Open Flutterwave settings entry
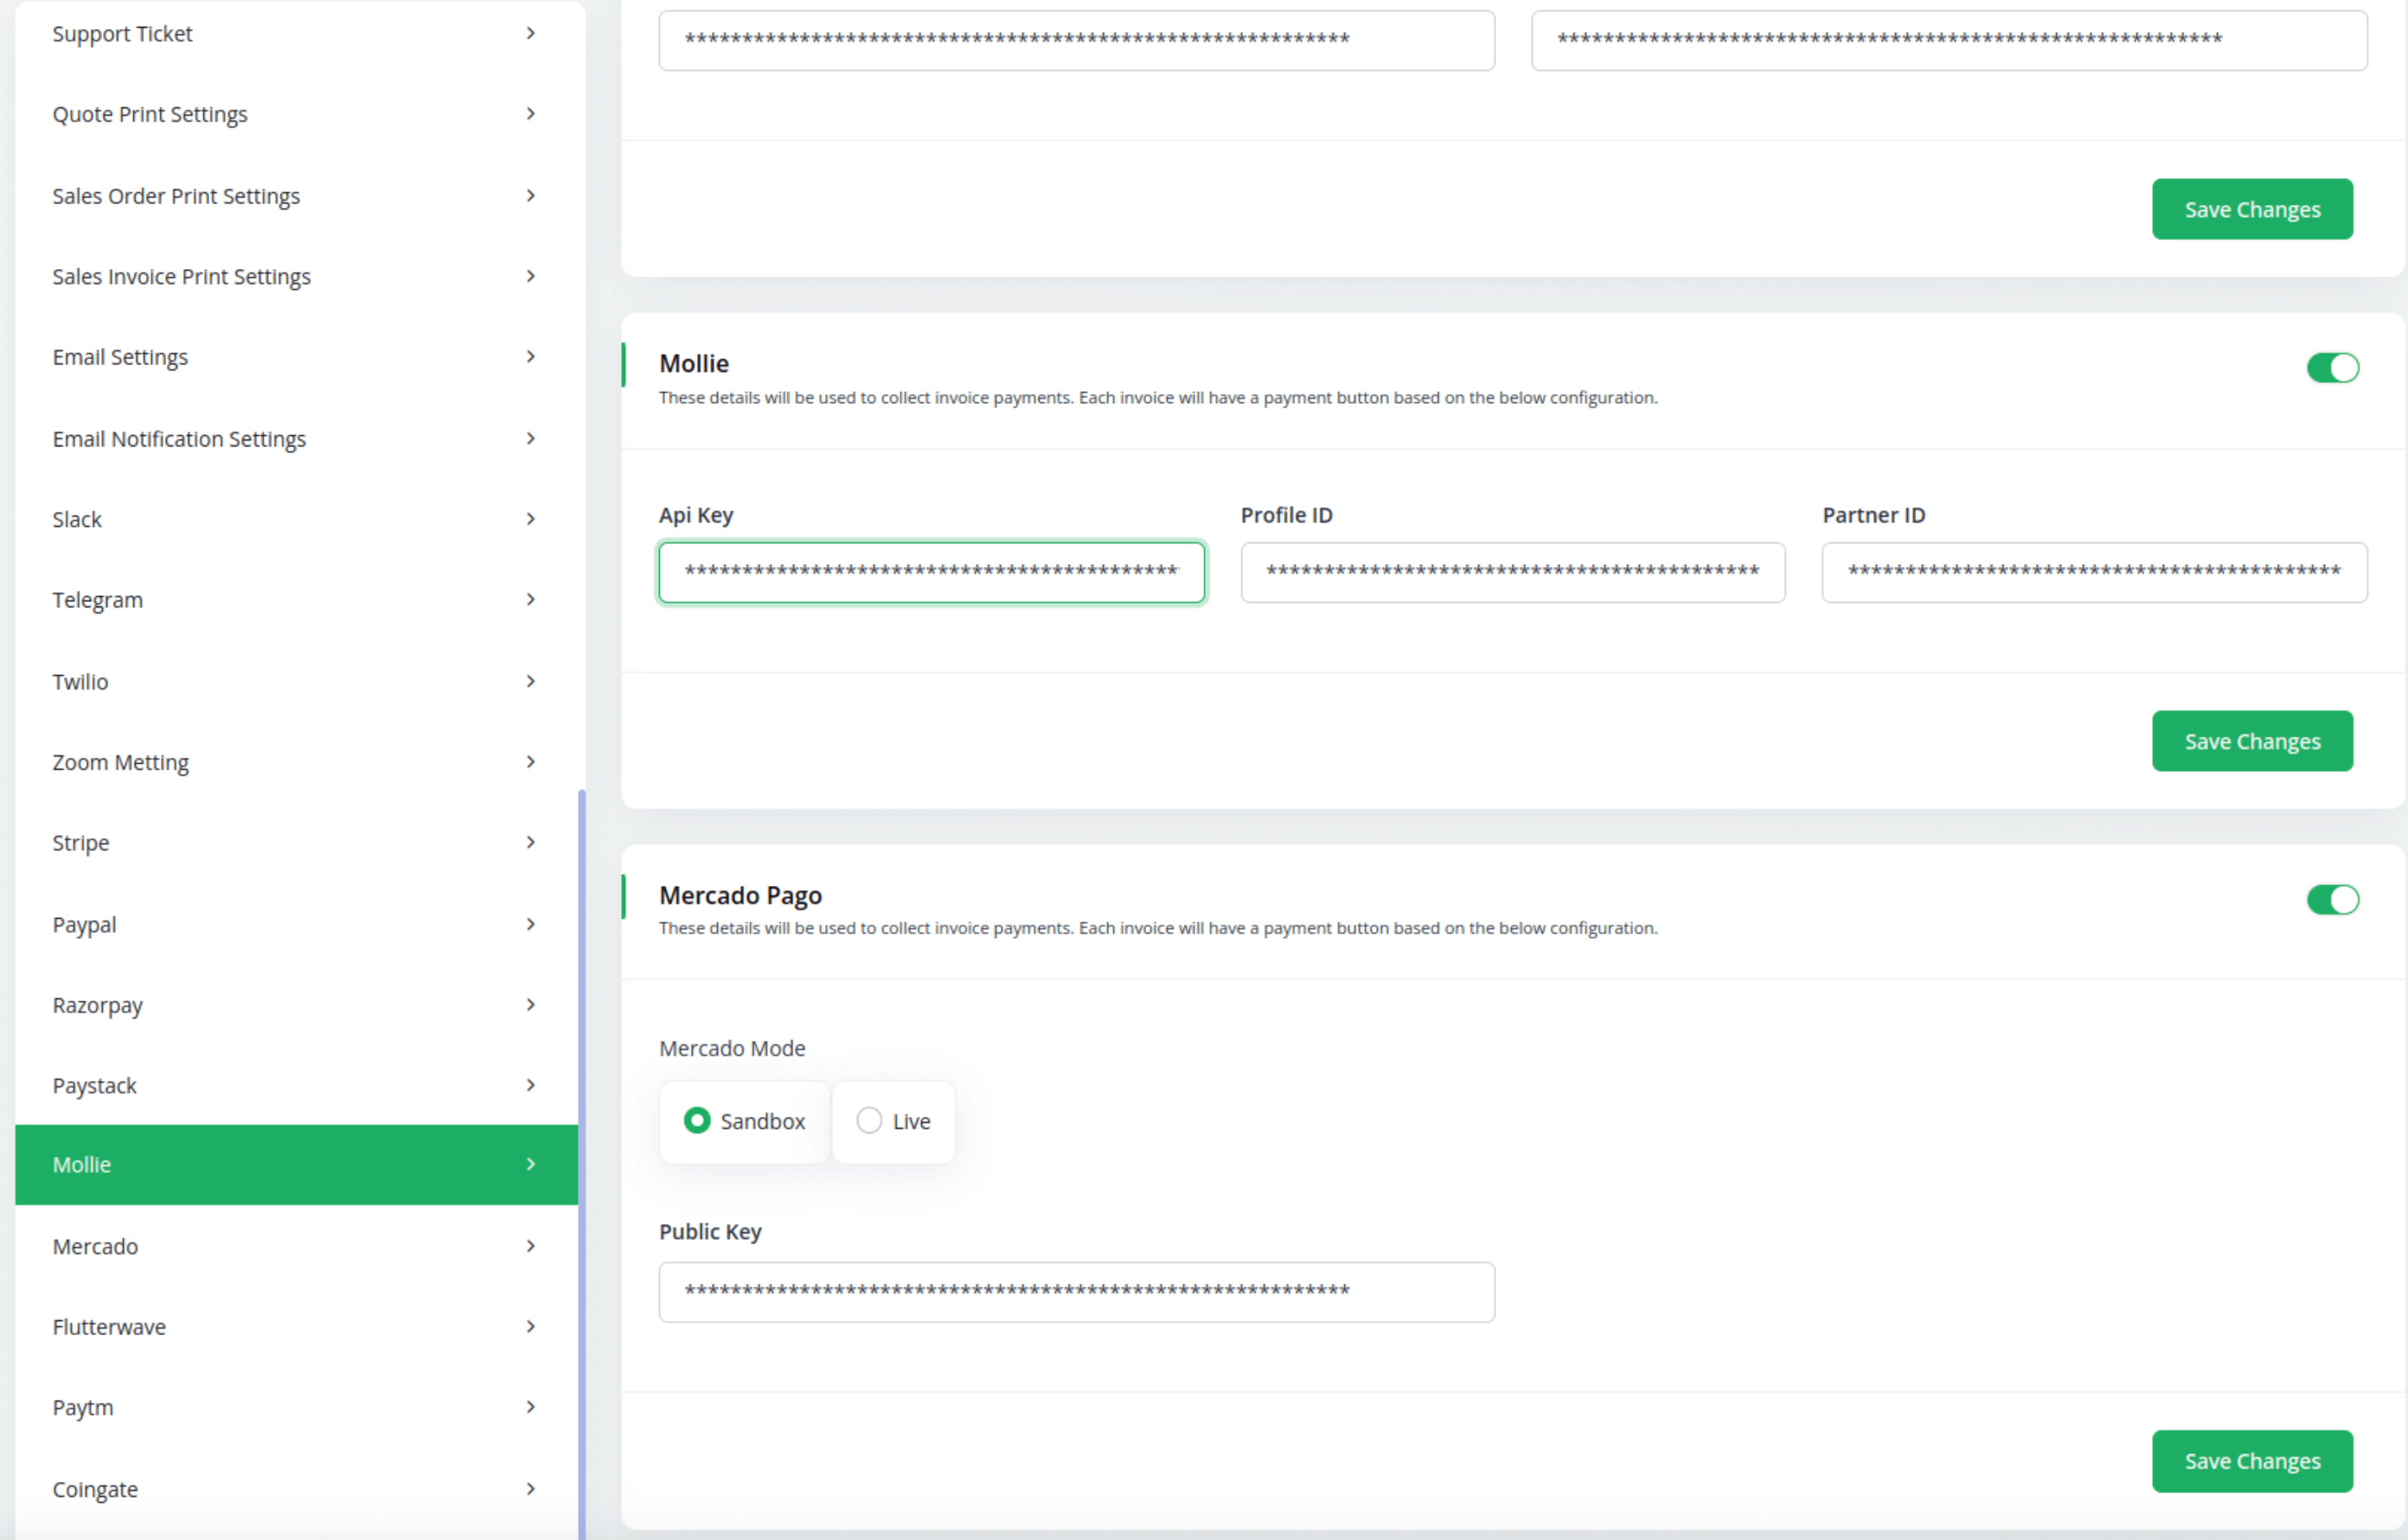The image size is (2408, 1540). click(297, 1327)
